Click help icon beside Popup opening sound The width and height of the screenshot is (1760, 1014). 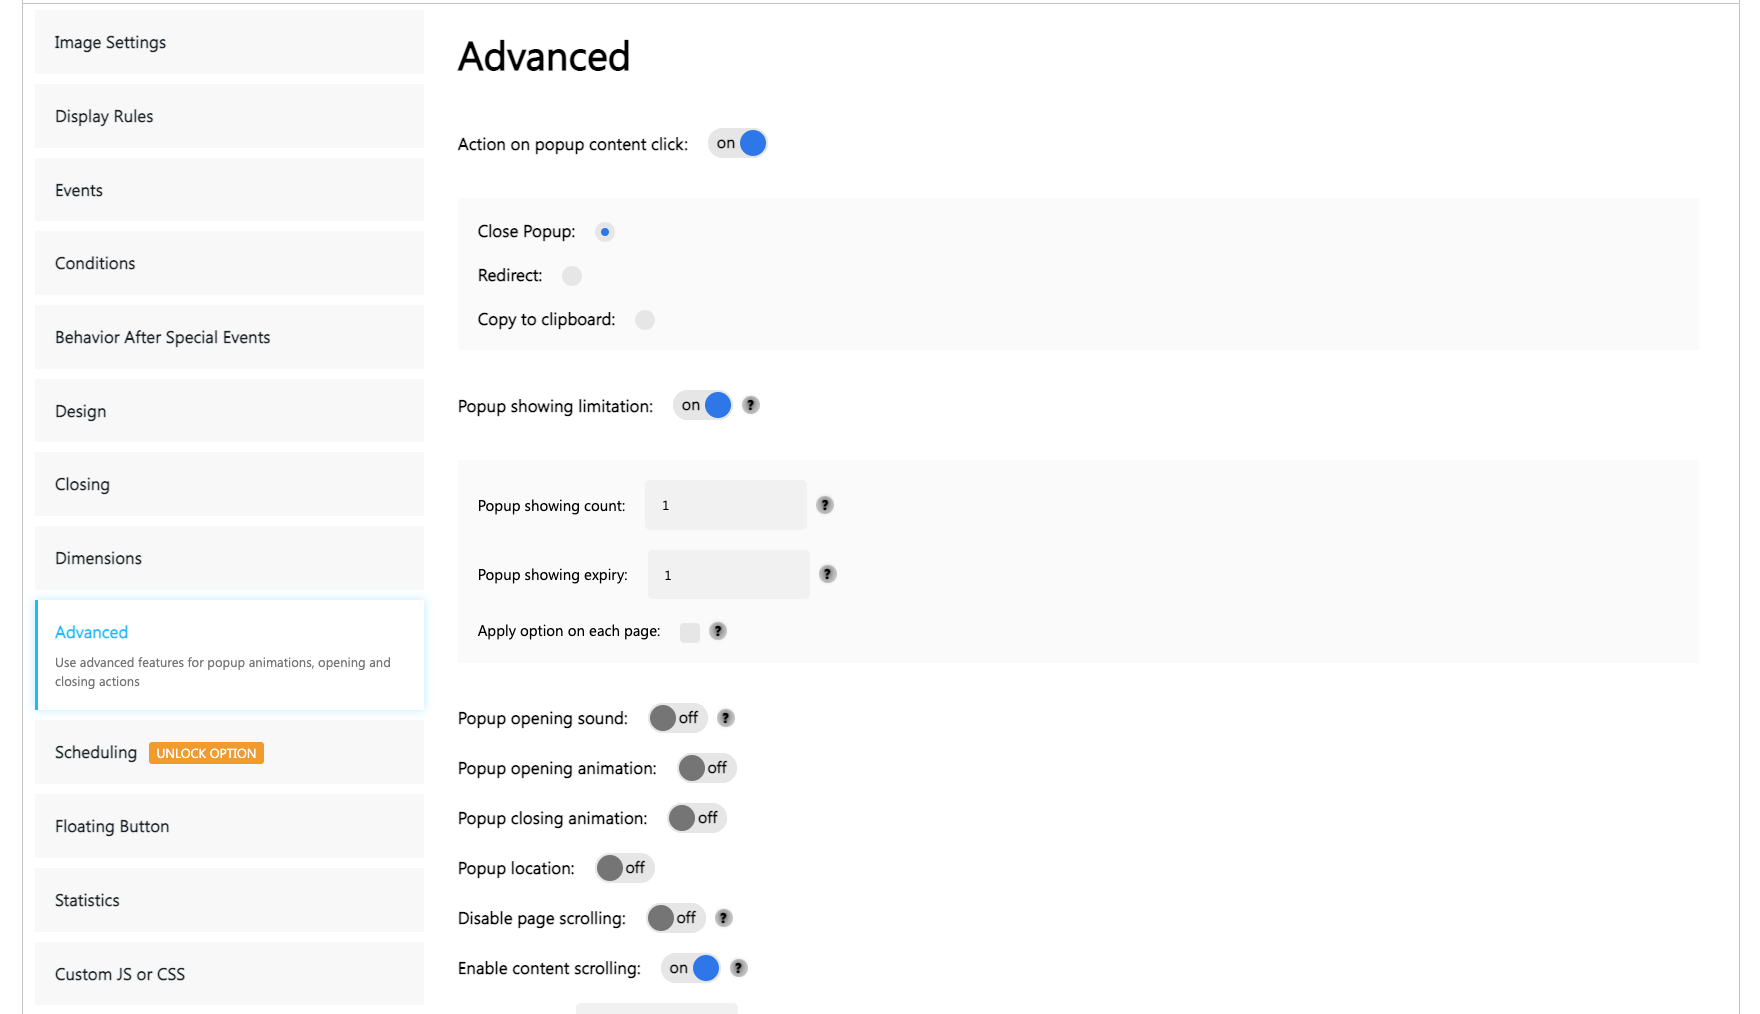(727, 718)
